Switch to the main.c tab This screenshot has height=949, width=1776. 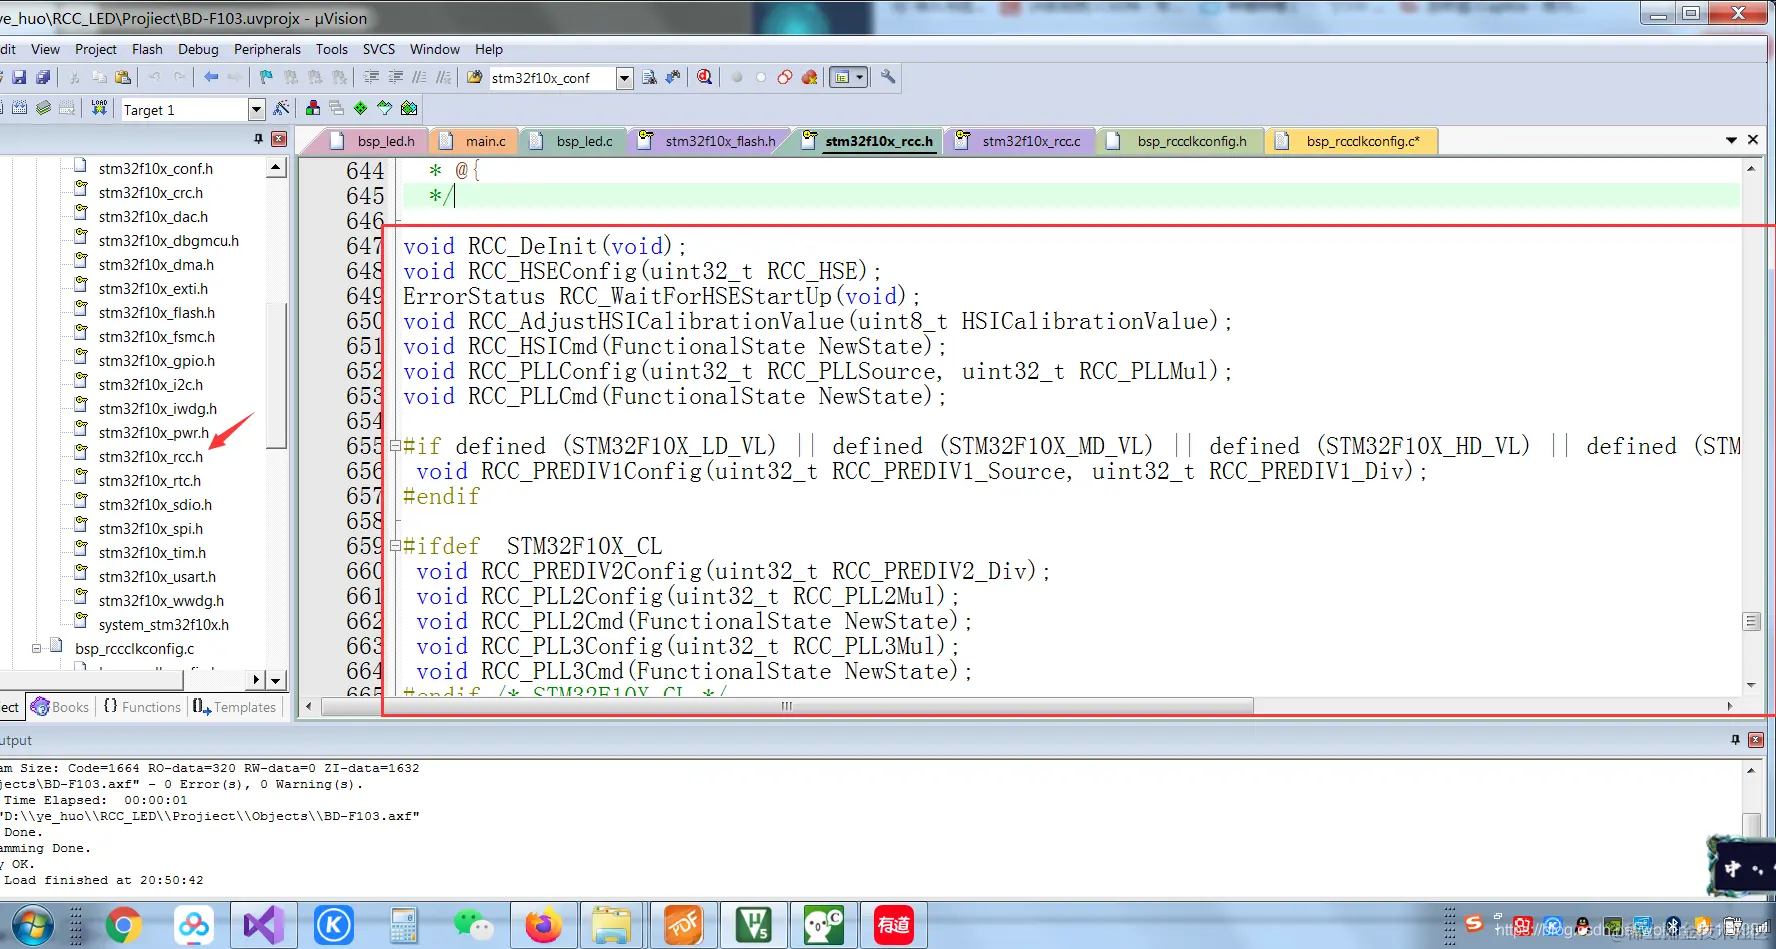pyautogui.click(x=474, y=141)
